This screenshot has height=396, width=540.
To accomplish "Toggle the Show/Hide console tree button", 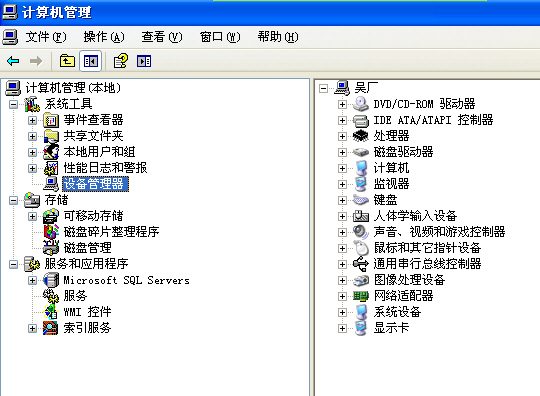I will (x=91, y=61).
